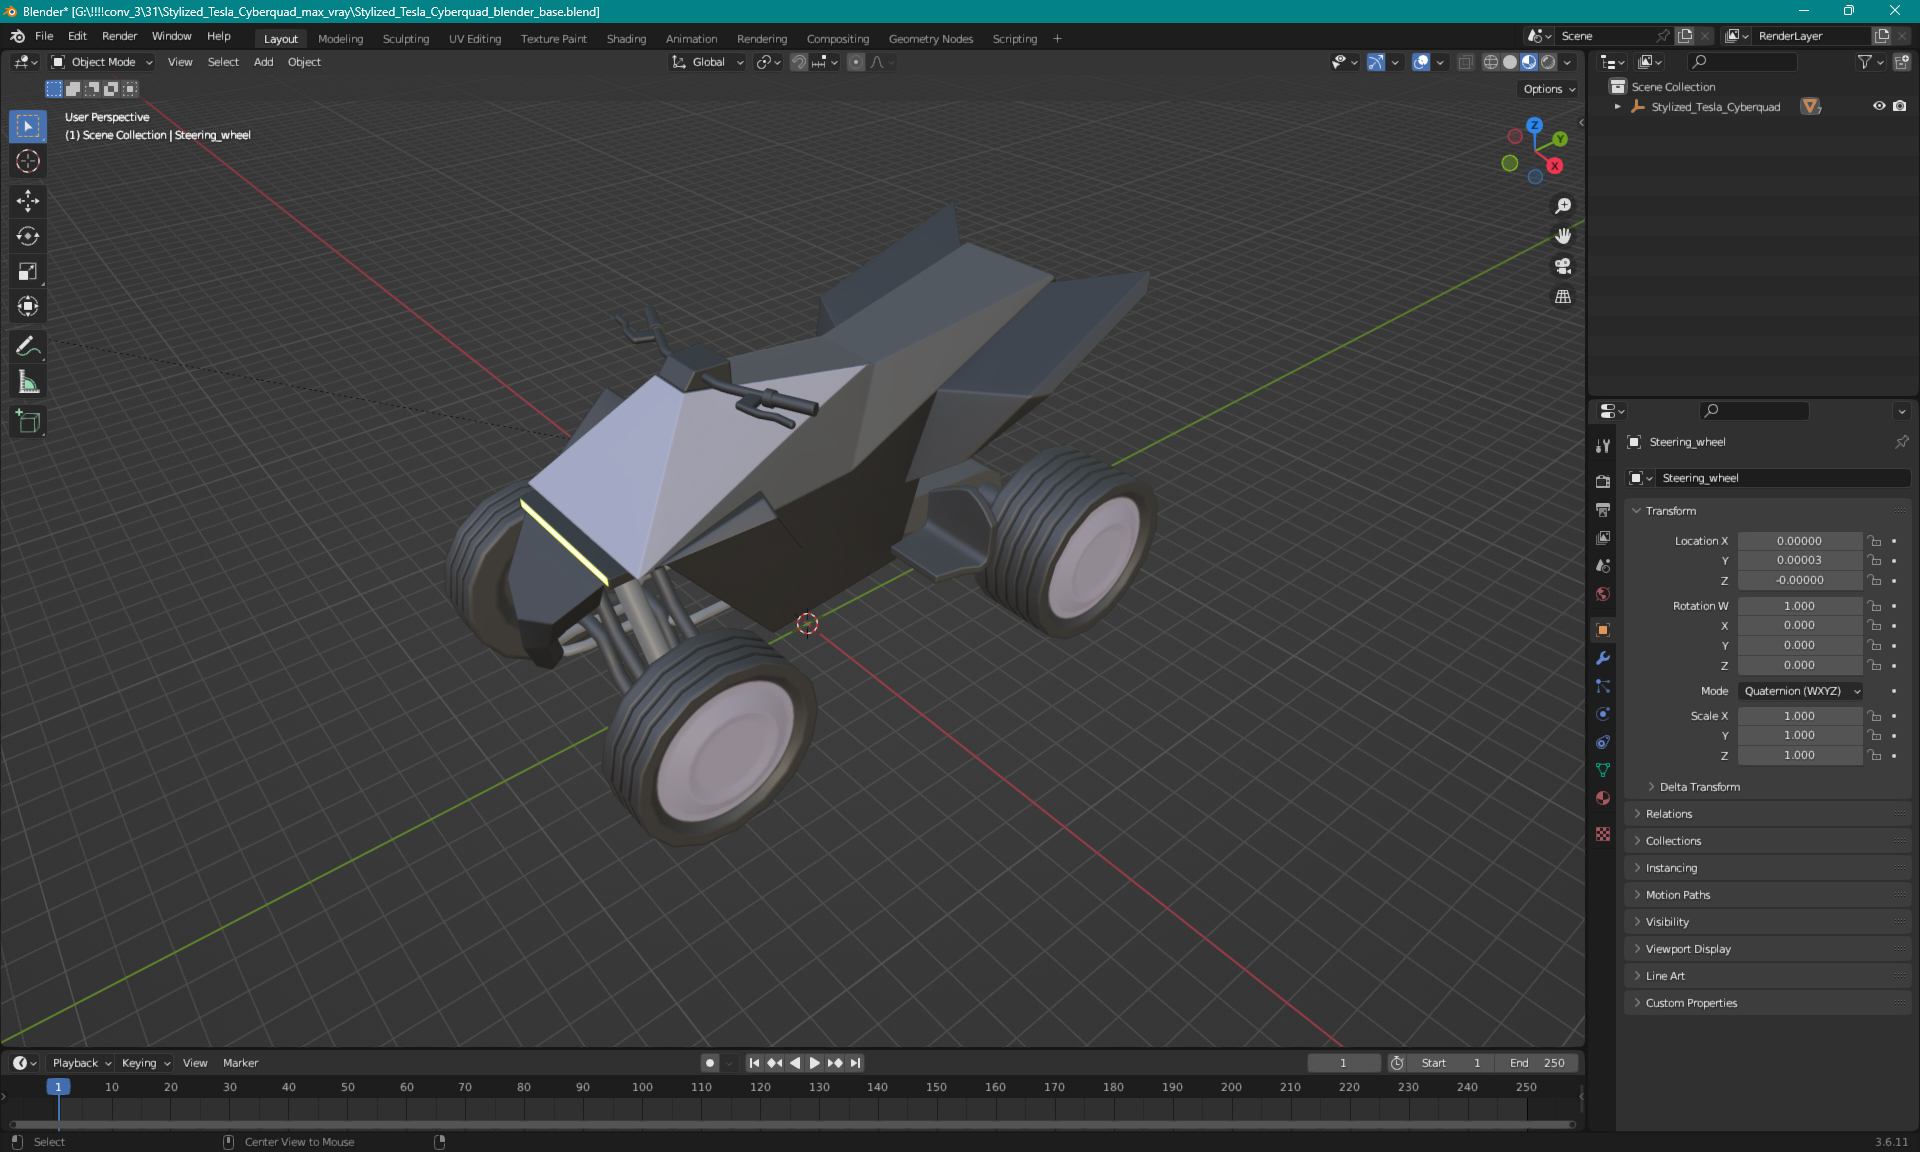Activate the Scale tool
Screen dimensions: 1920x1152
click(28, 271)
